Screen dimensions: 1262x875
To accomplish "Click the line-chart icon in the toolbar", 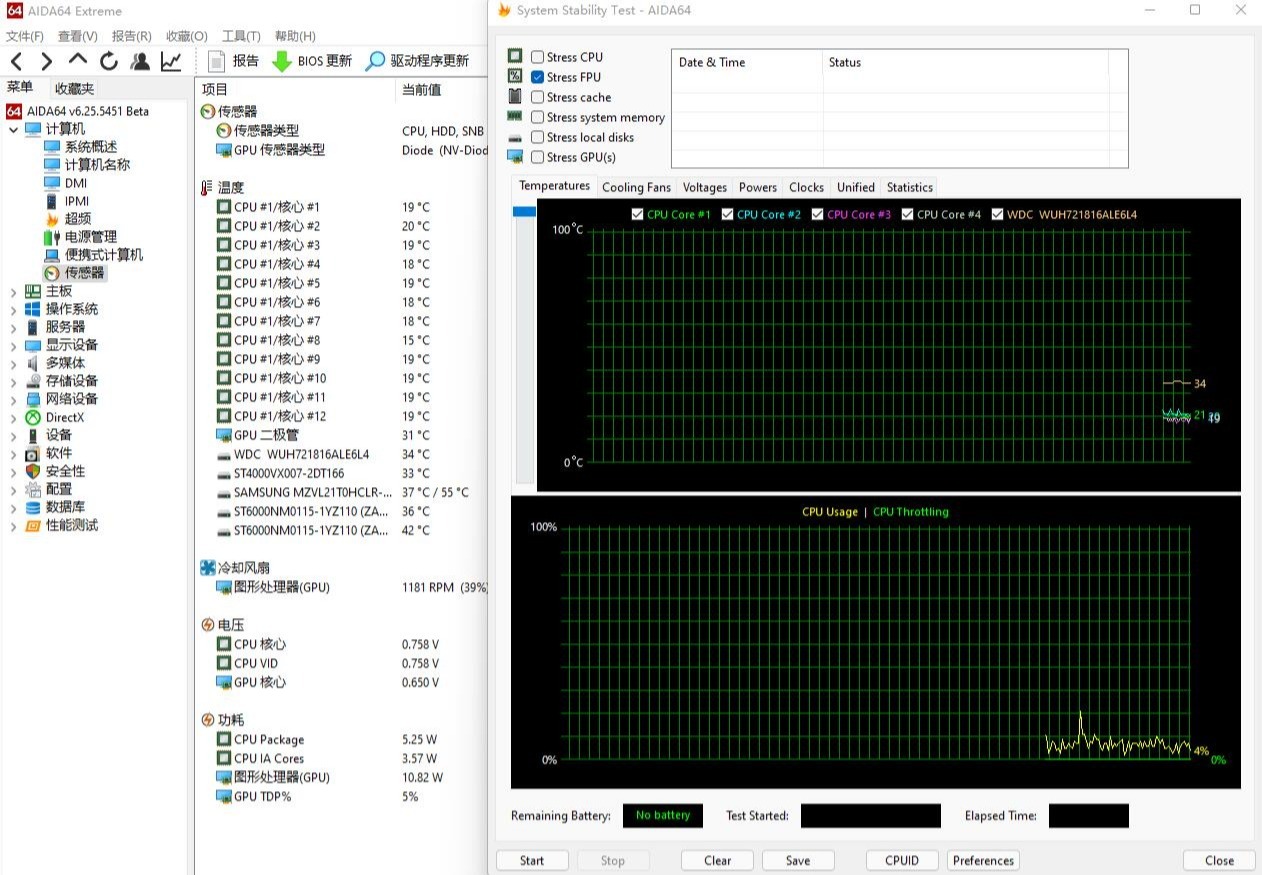I will (x=171, y=61).
